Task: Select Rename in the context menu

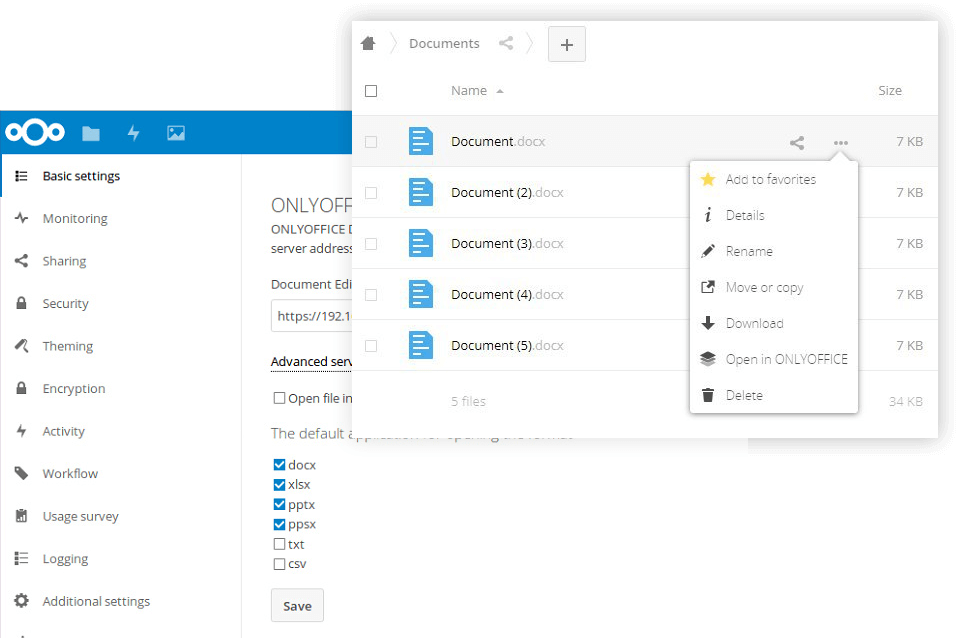Action: pyautogui.click(x=748, y=251)
